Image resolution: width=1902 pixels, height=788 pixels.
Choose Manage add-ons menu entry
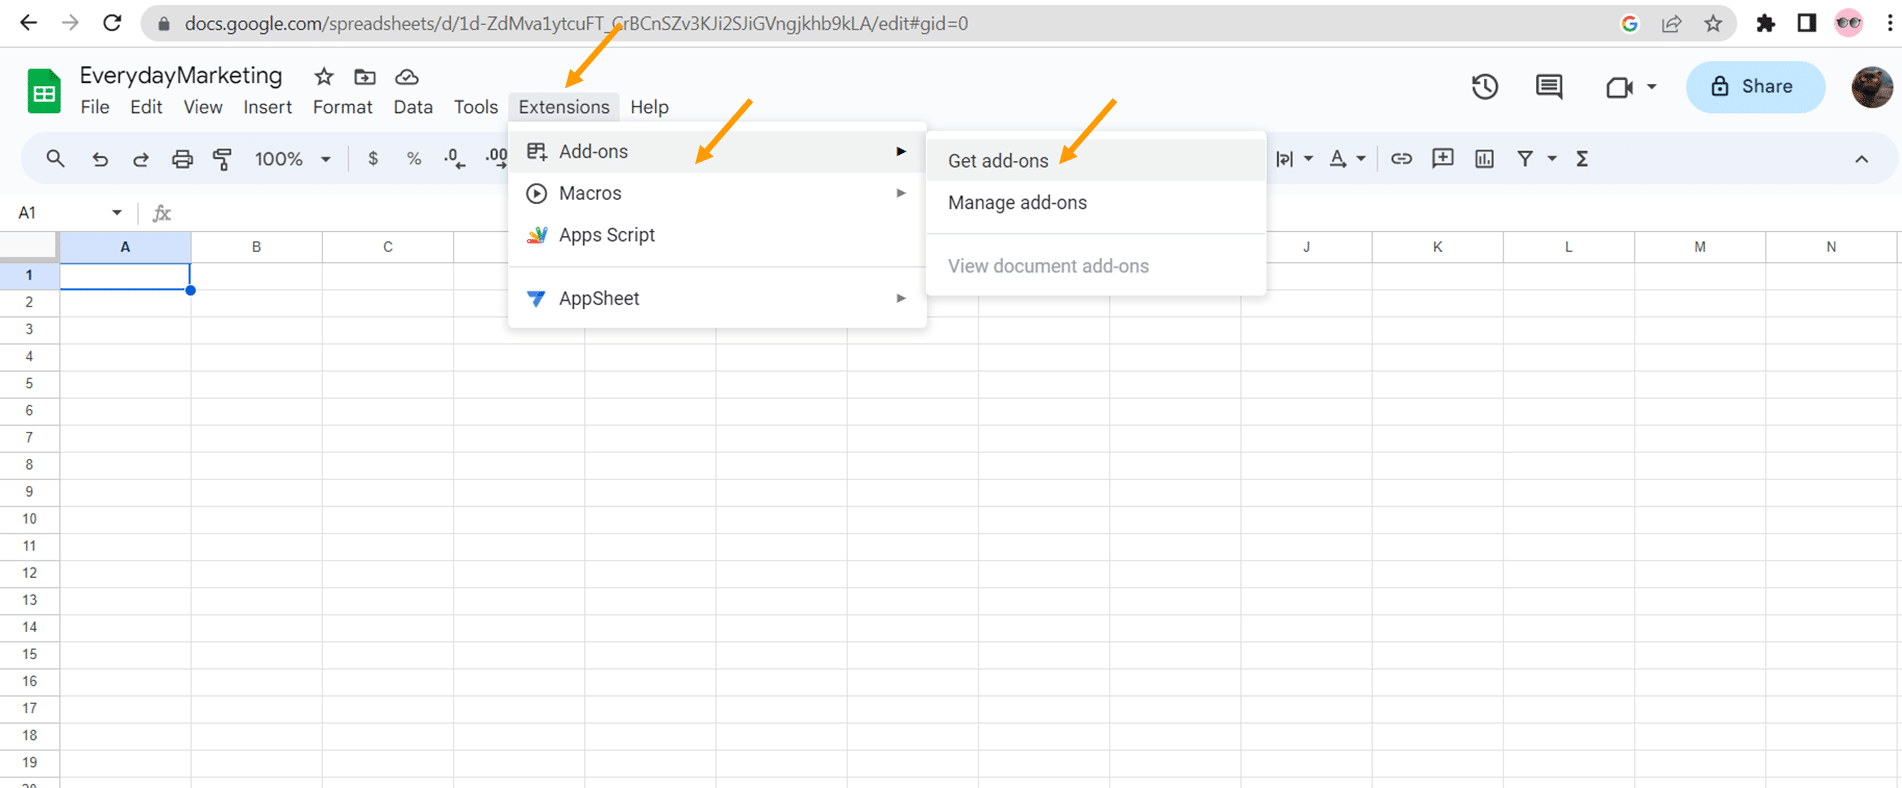[x=1017, y=203]
